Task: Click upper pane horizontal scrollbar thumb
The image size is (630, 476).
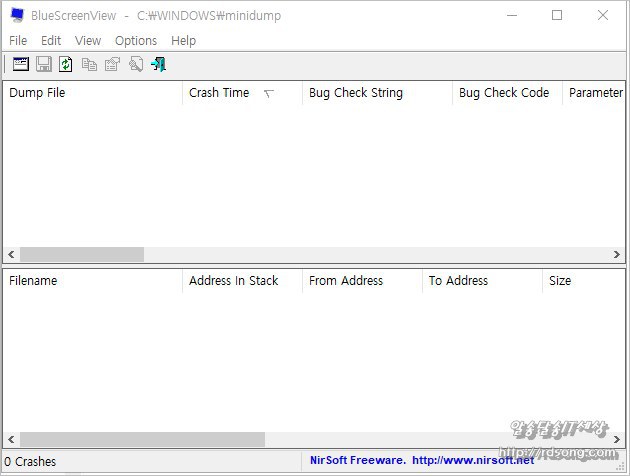Action: (x=81, y=255)
